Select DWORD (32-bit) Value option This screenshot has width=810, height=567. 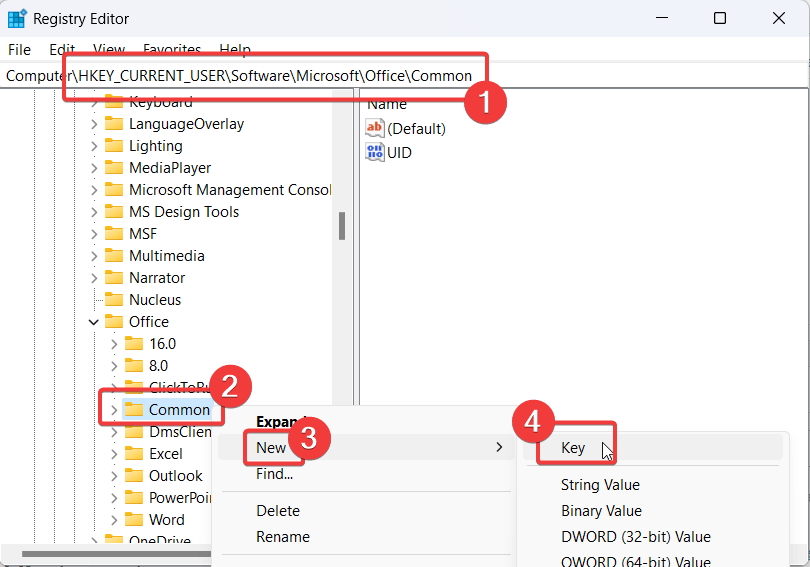pos(635,537)
